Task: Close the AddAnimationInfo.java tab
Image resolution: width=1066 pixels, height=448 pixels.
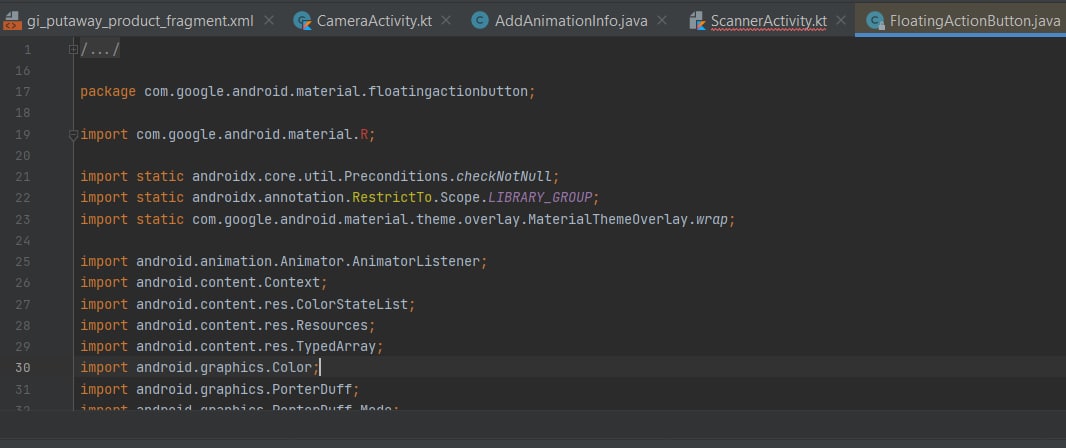Action: pyautogui.click(x=661, y=20)
